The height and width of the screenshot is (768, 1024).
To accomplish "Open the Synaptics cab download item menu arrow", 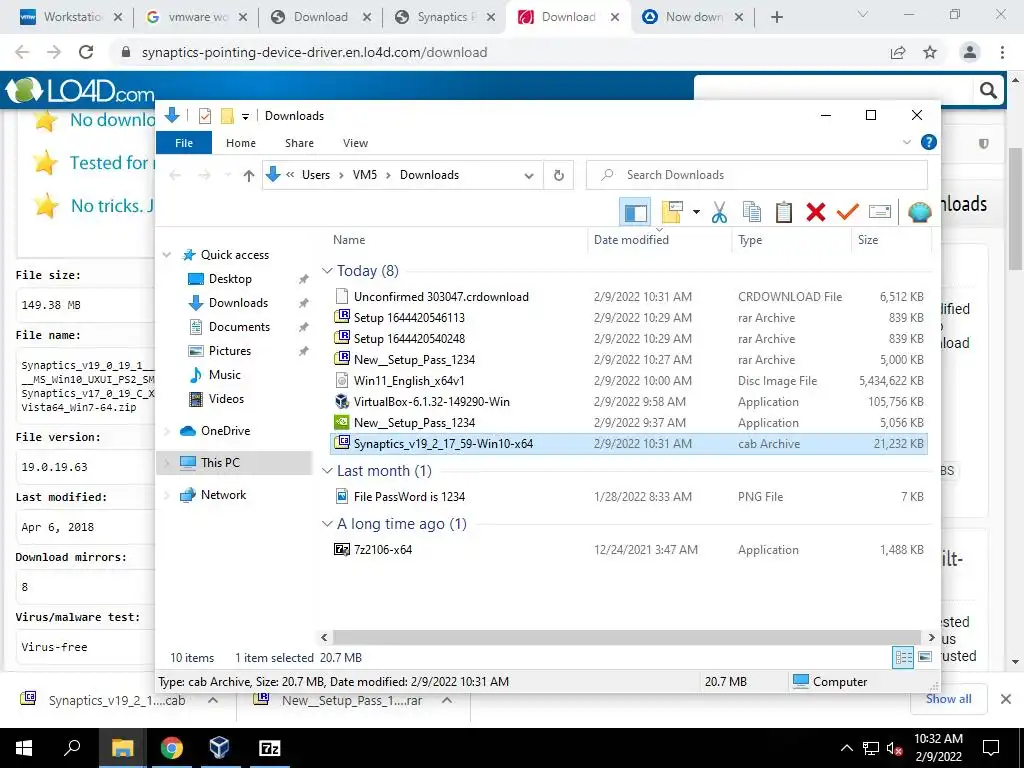I will point(213,700).
